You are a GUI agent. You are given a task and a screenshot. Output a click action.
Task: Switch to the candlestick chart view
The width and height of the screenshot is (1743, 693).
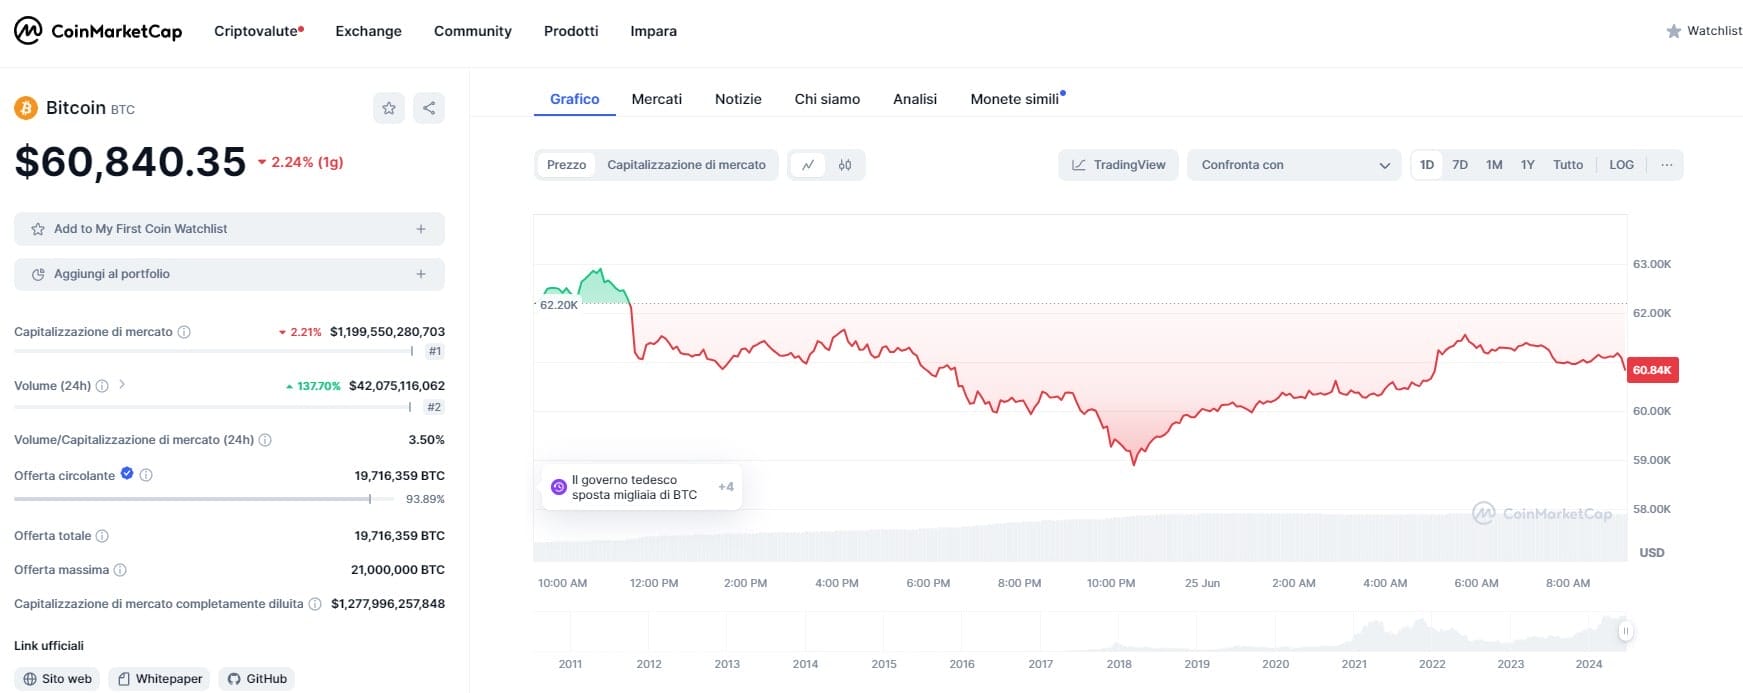coord(845,165)
